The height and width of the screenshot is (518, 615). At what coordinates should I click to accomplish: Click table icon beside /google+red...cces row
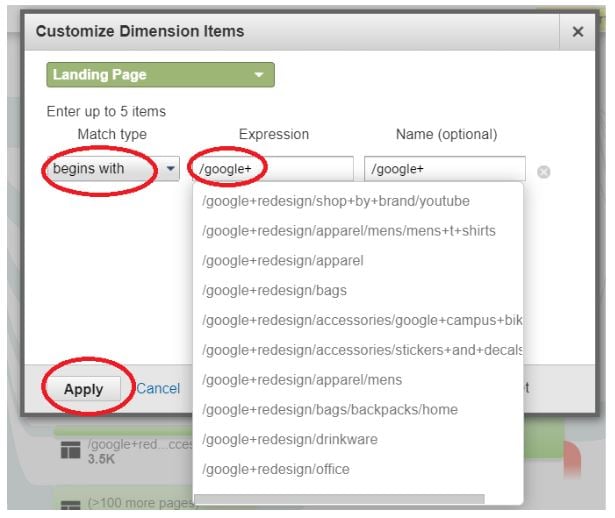(71, 450)
